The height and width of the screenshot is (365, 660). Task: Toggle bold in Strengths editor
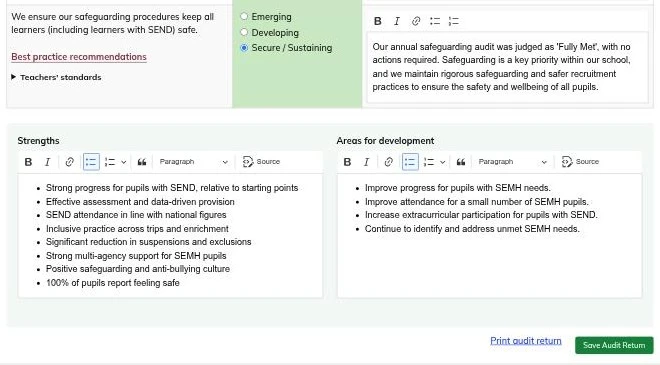[x=28, y=162]
